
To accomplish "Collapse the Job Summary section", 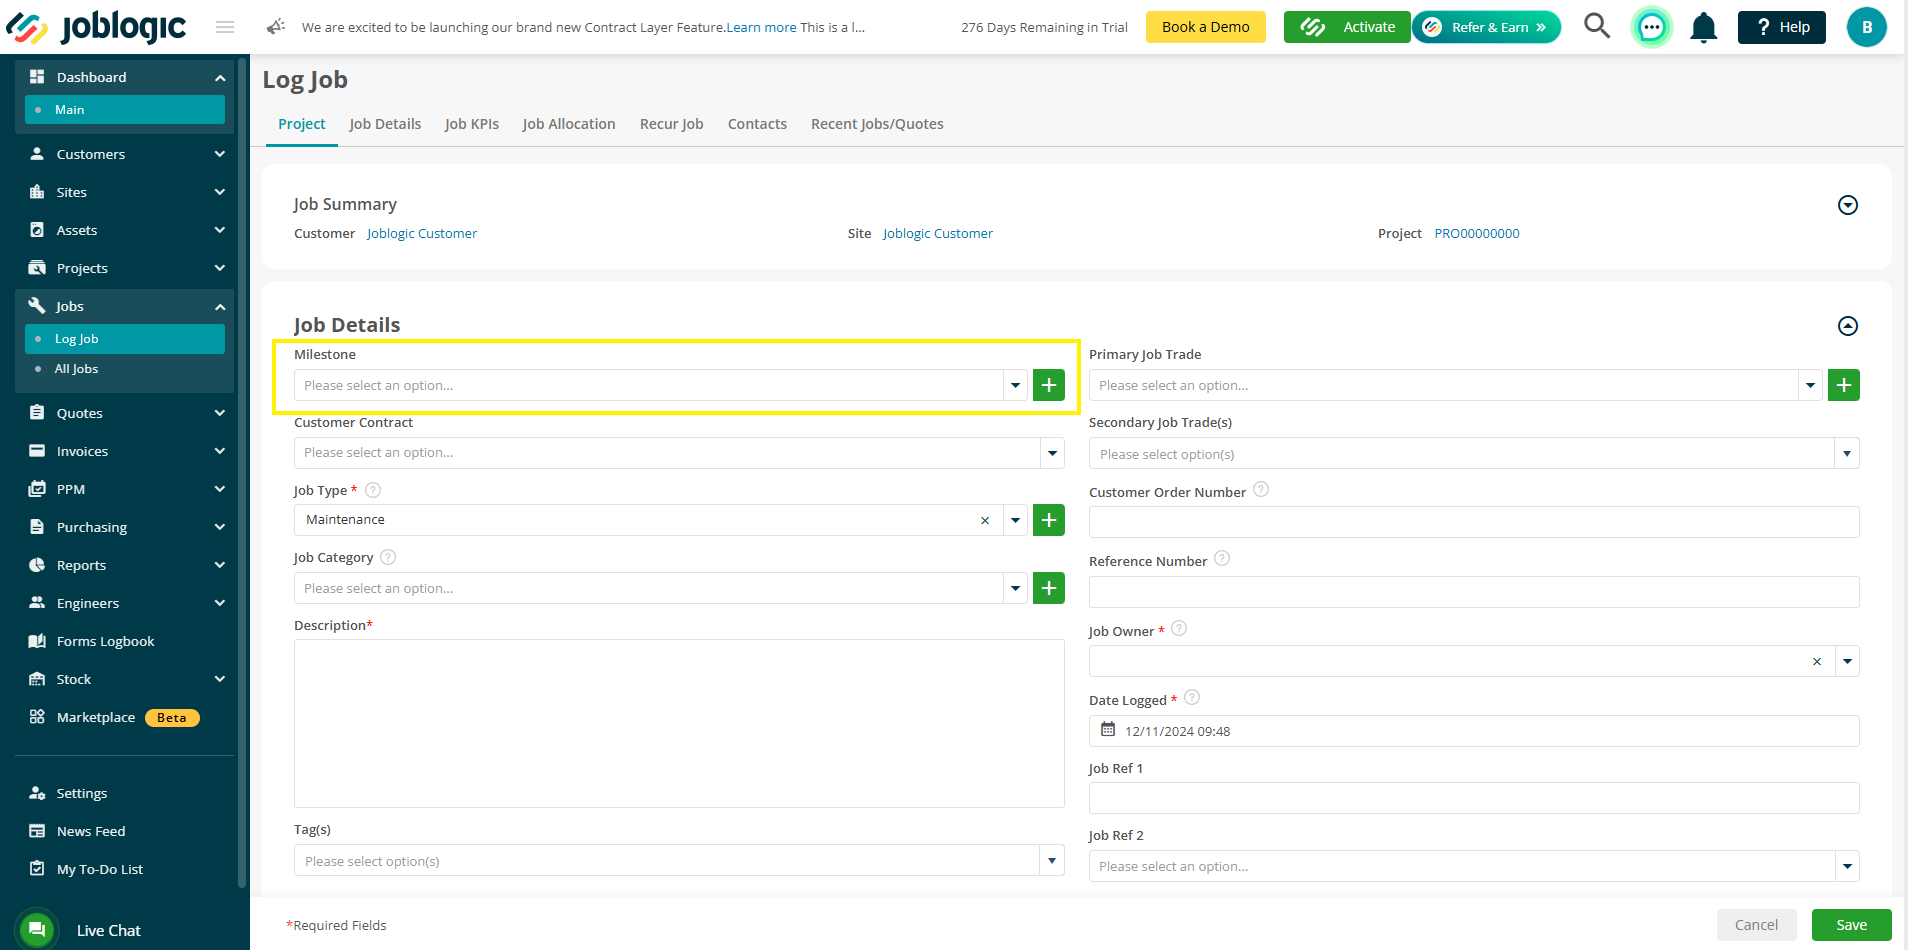I will (x=1848, y=205).
